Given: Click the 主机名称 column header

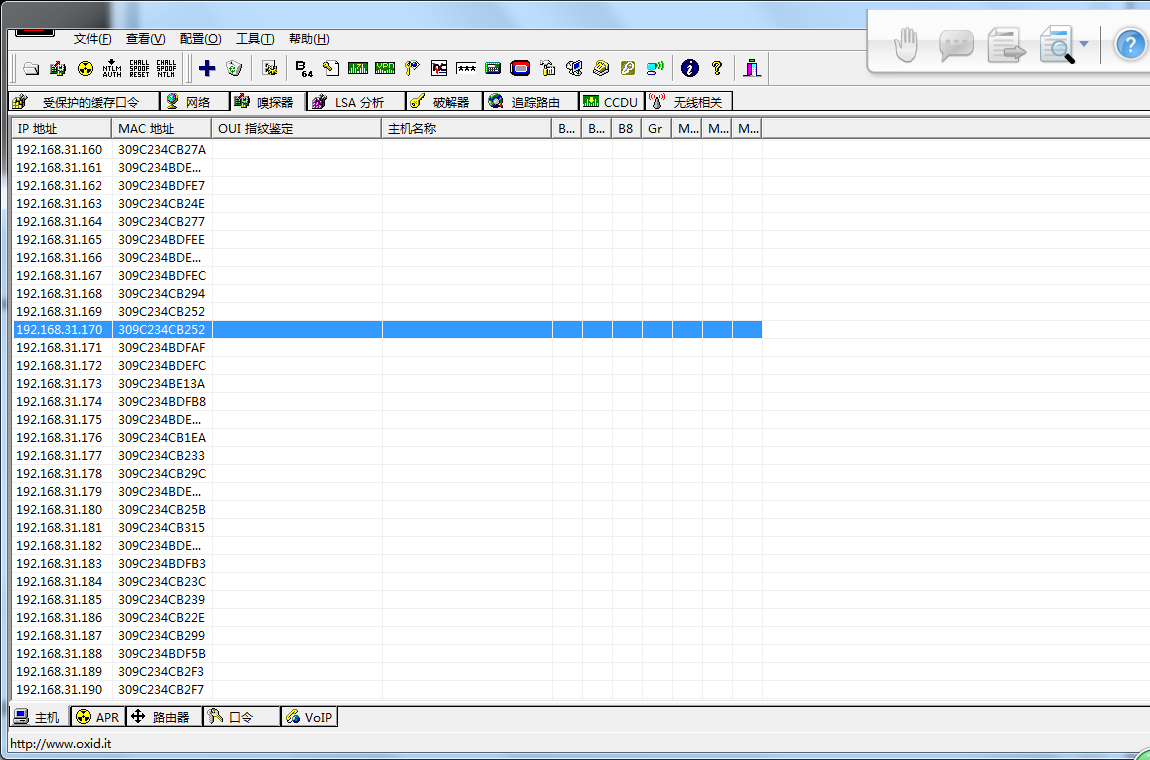Looking at the screenshot, I should pyautogui.click(x=466, y=128).
